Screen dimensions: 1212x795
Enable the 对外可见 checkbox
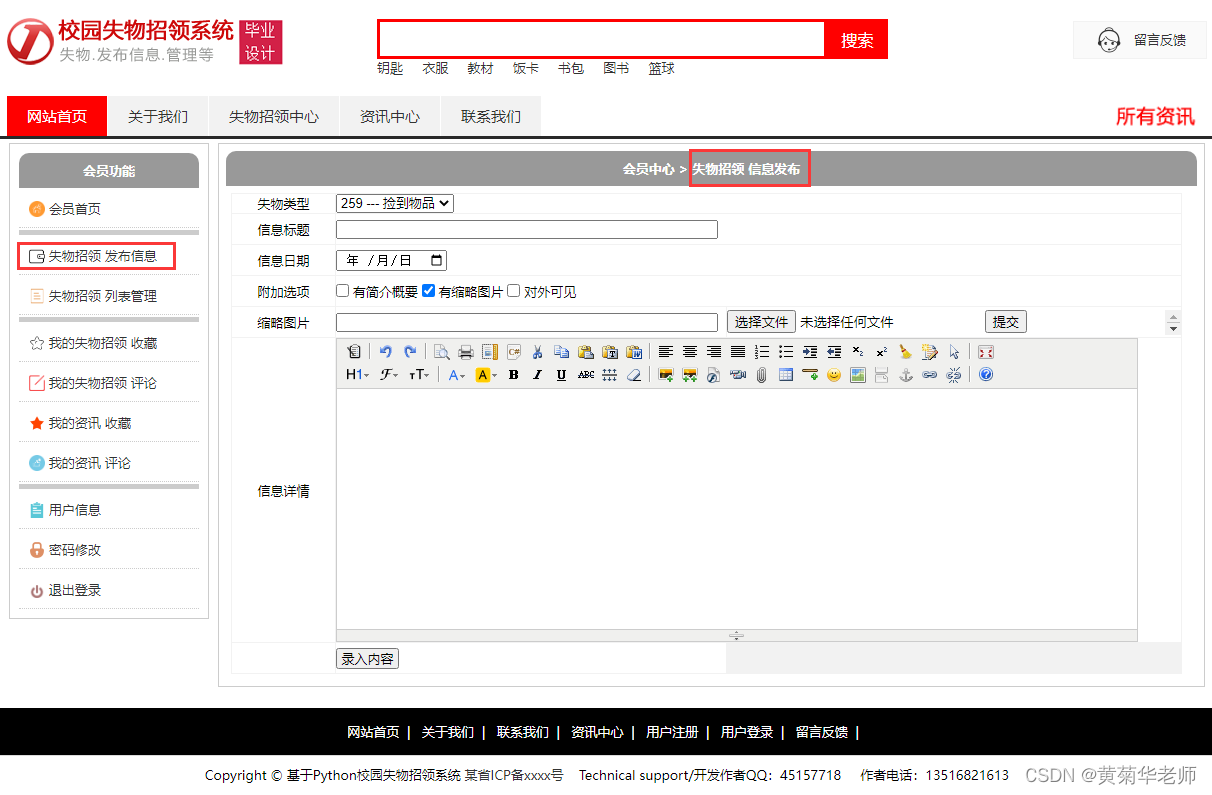pyautogui.click(x=513, y=290)
